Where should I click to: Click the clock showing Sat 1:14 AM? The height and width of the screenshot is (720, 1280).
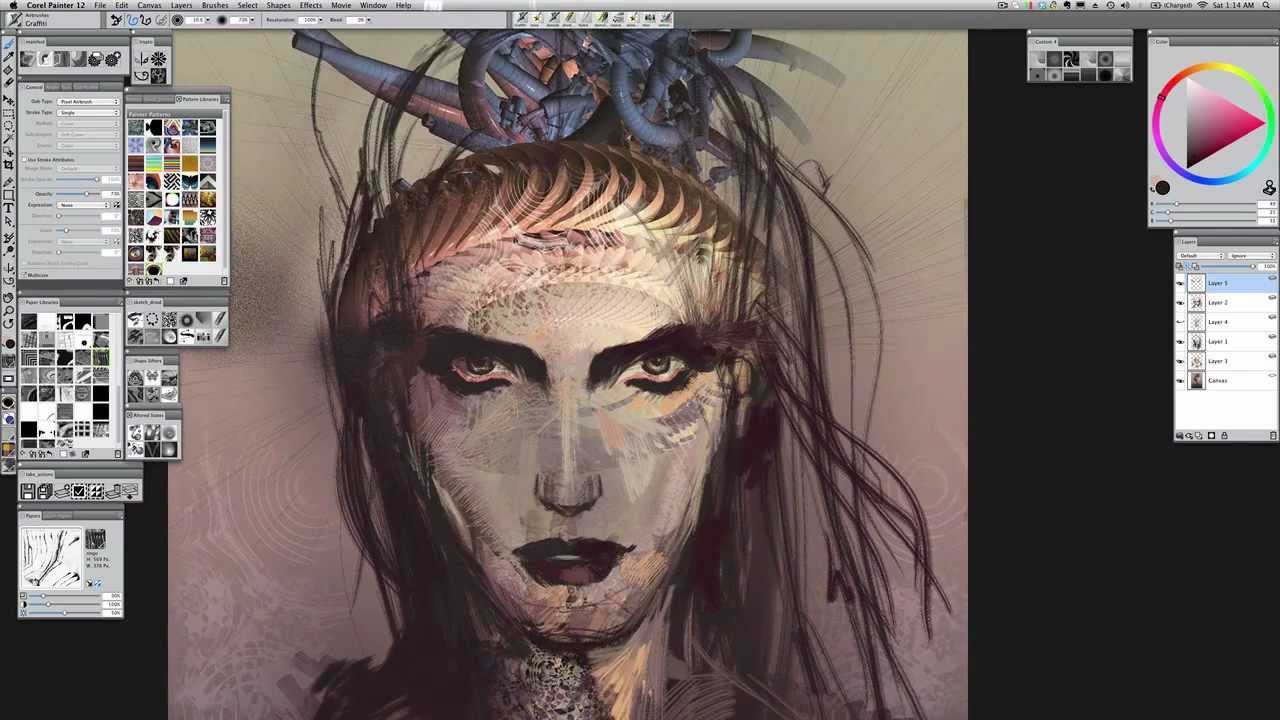tap(1233, 5)
